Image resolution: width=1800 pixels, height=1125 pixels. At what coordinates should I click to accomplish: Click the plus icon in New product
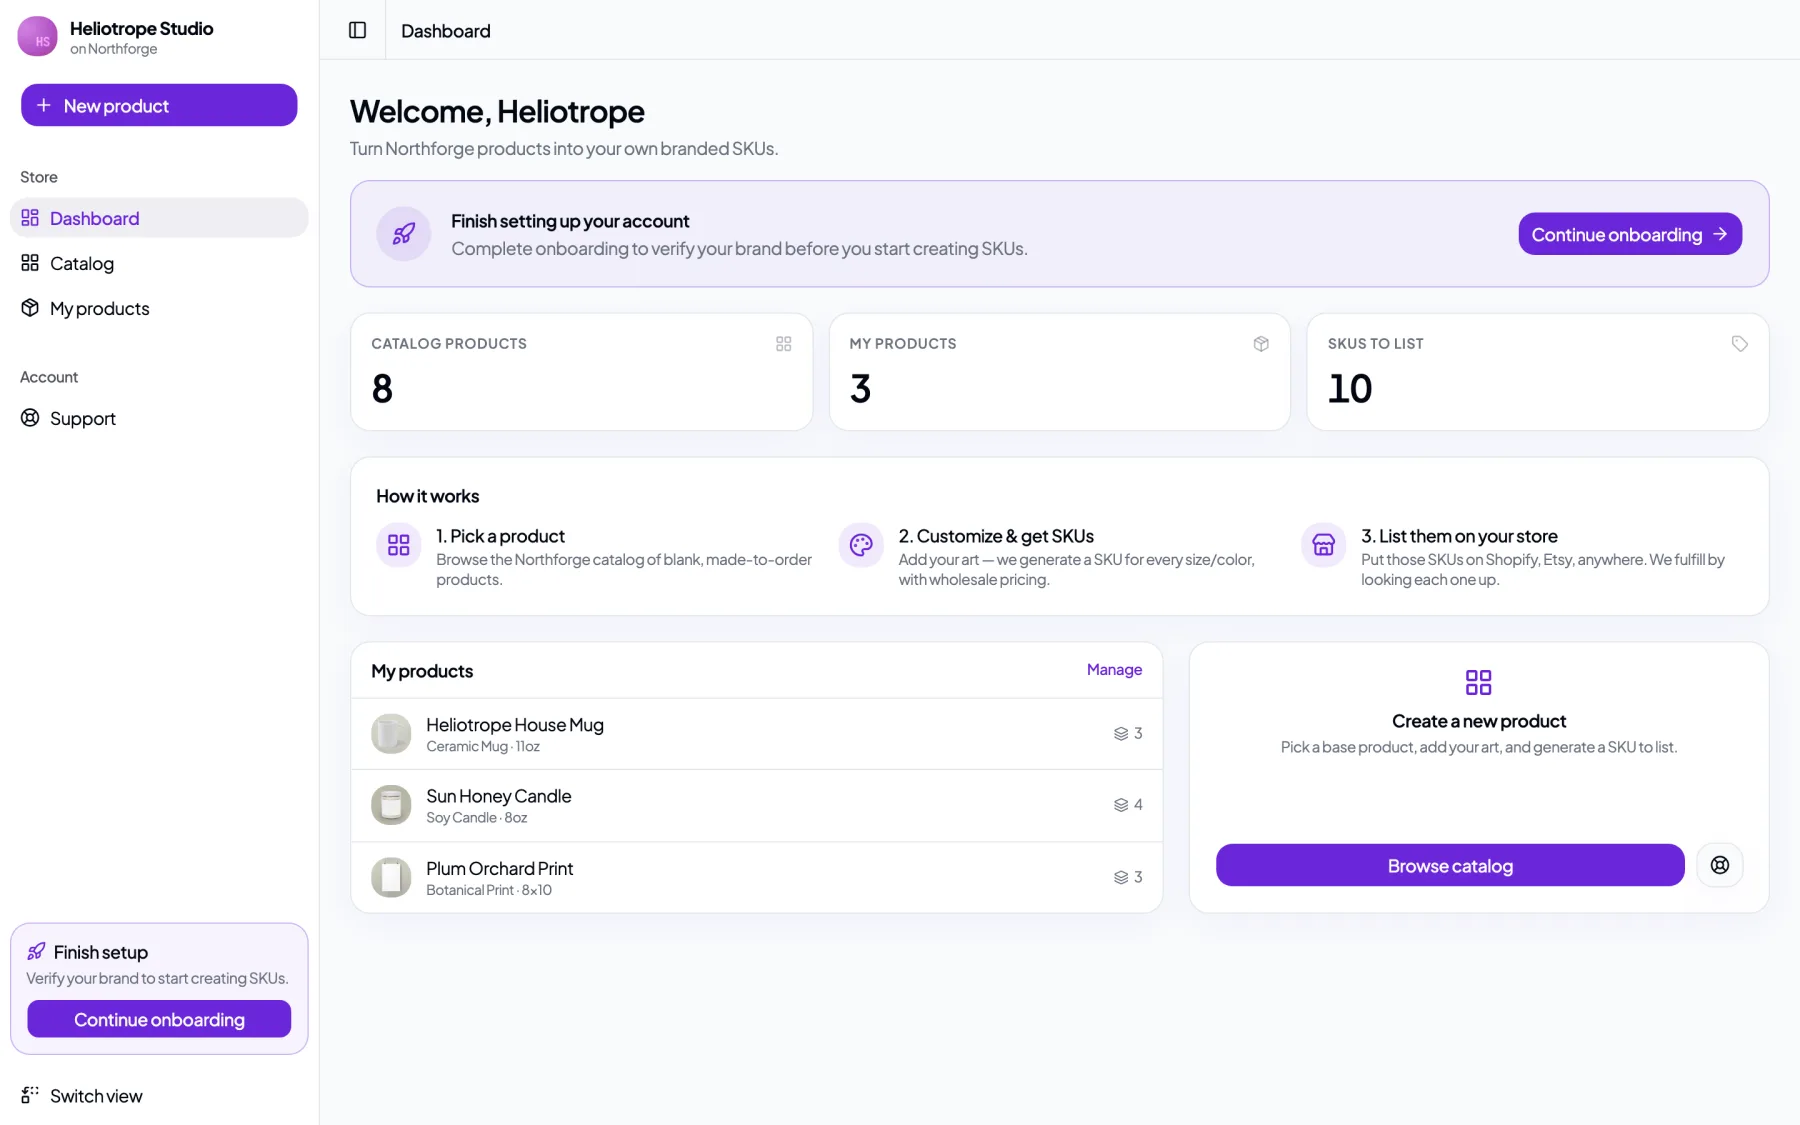(x=43, y=105)
